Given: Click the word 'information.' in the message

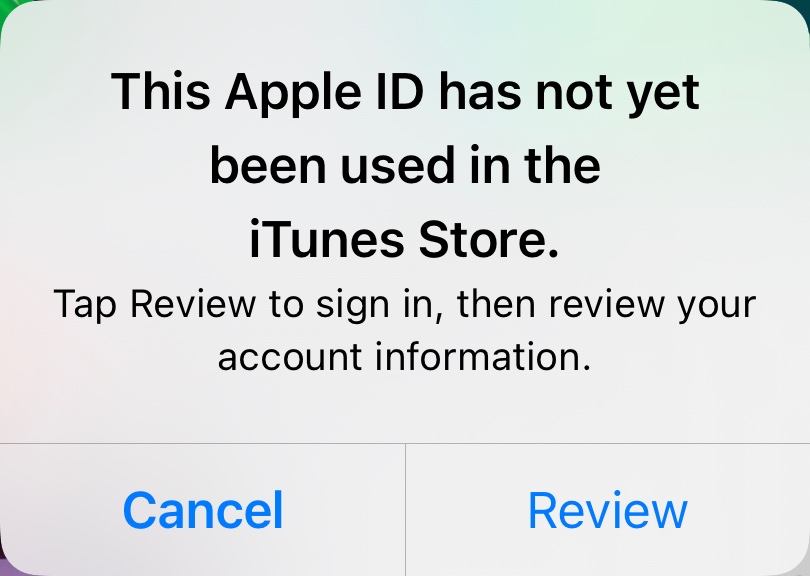Looking at the screenshot, I should (483, 357).
